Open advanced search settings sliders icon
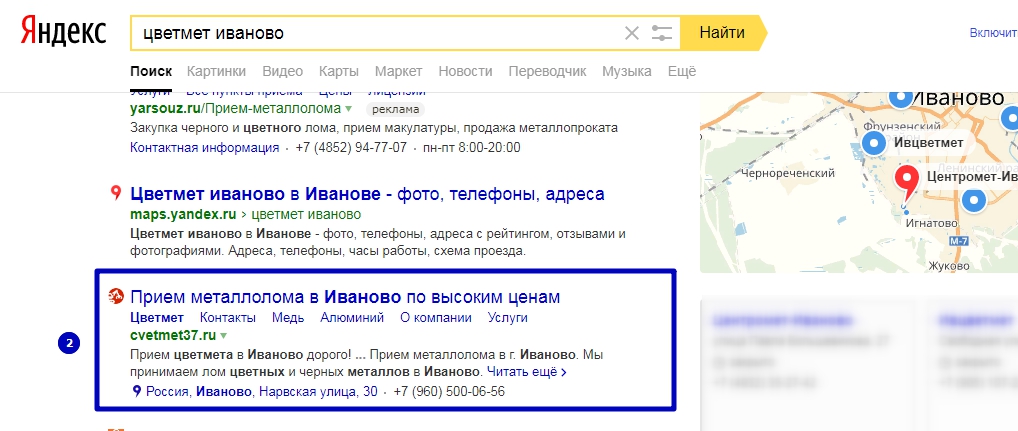 click(x=662, y=33)
